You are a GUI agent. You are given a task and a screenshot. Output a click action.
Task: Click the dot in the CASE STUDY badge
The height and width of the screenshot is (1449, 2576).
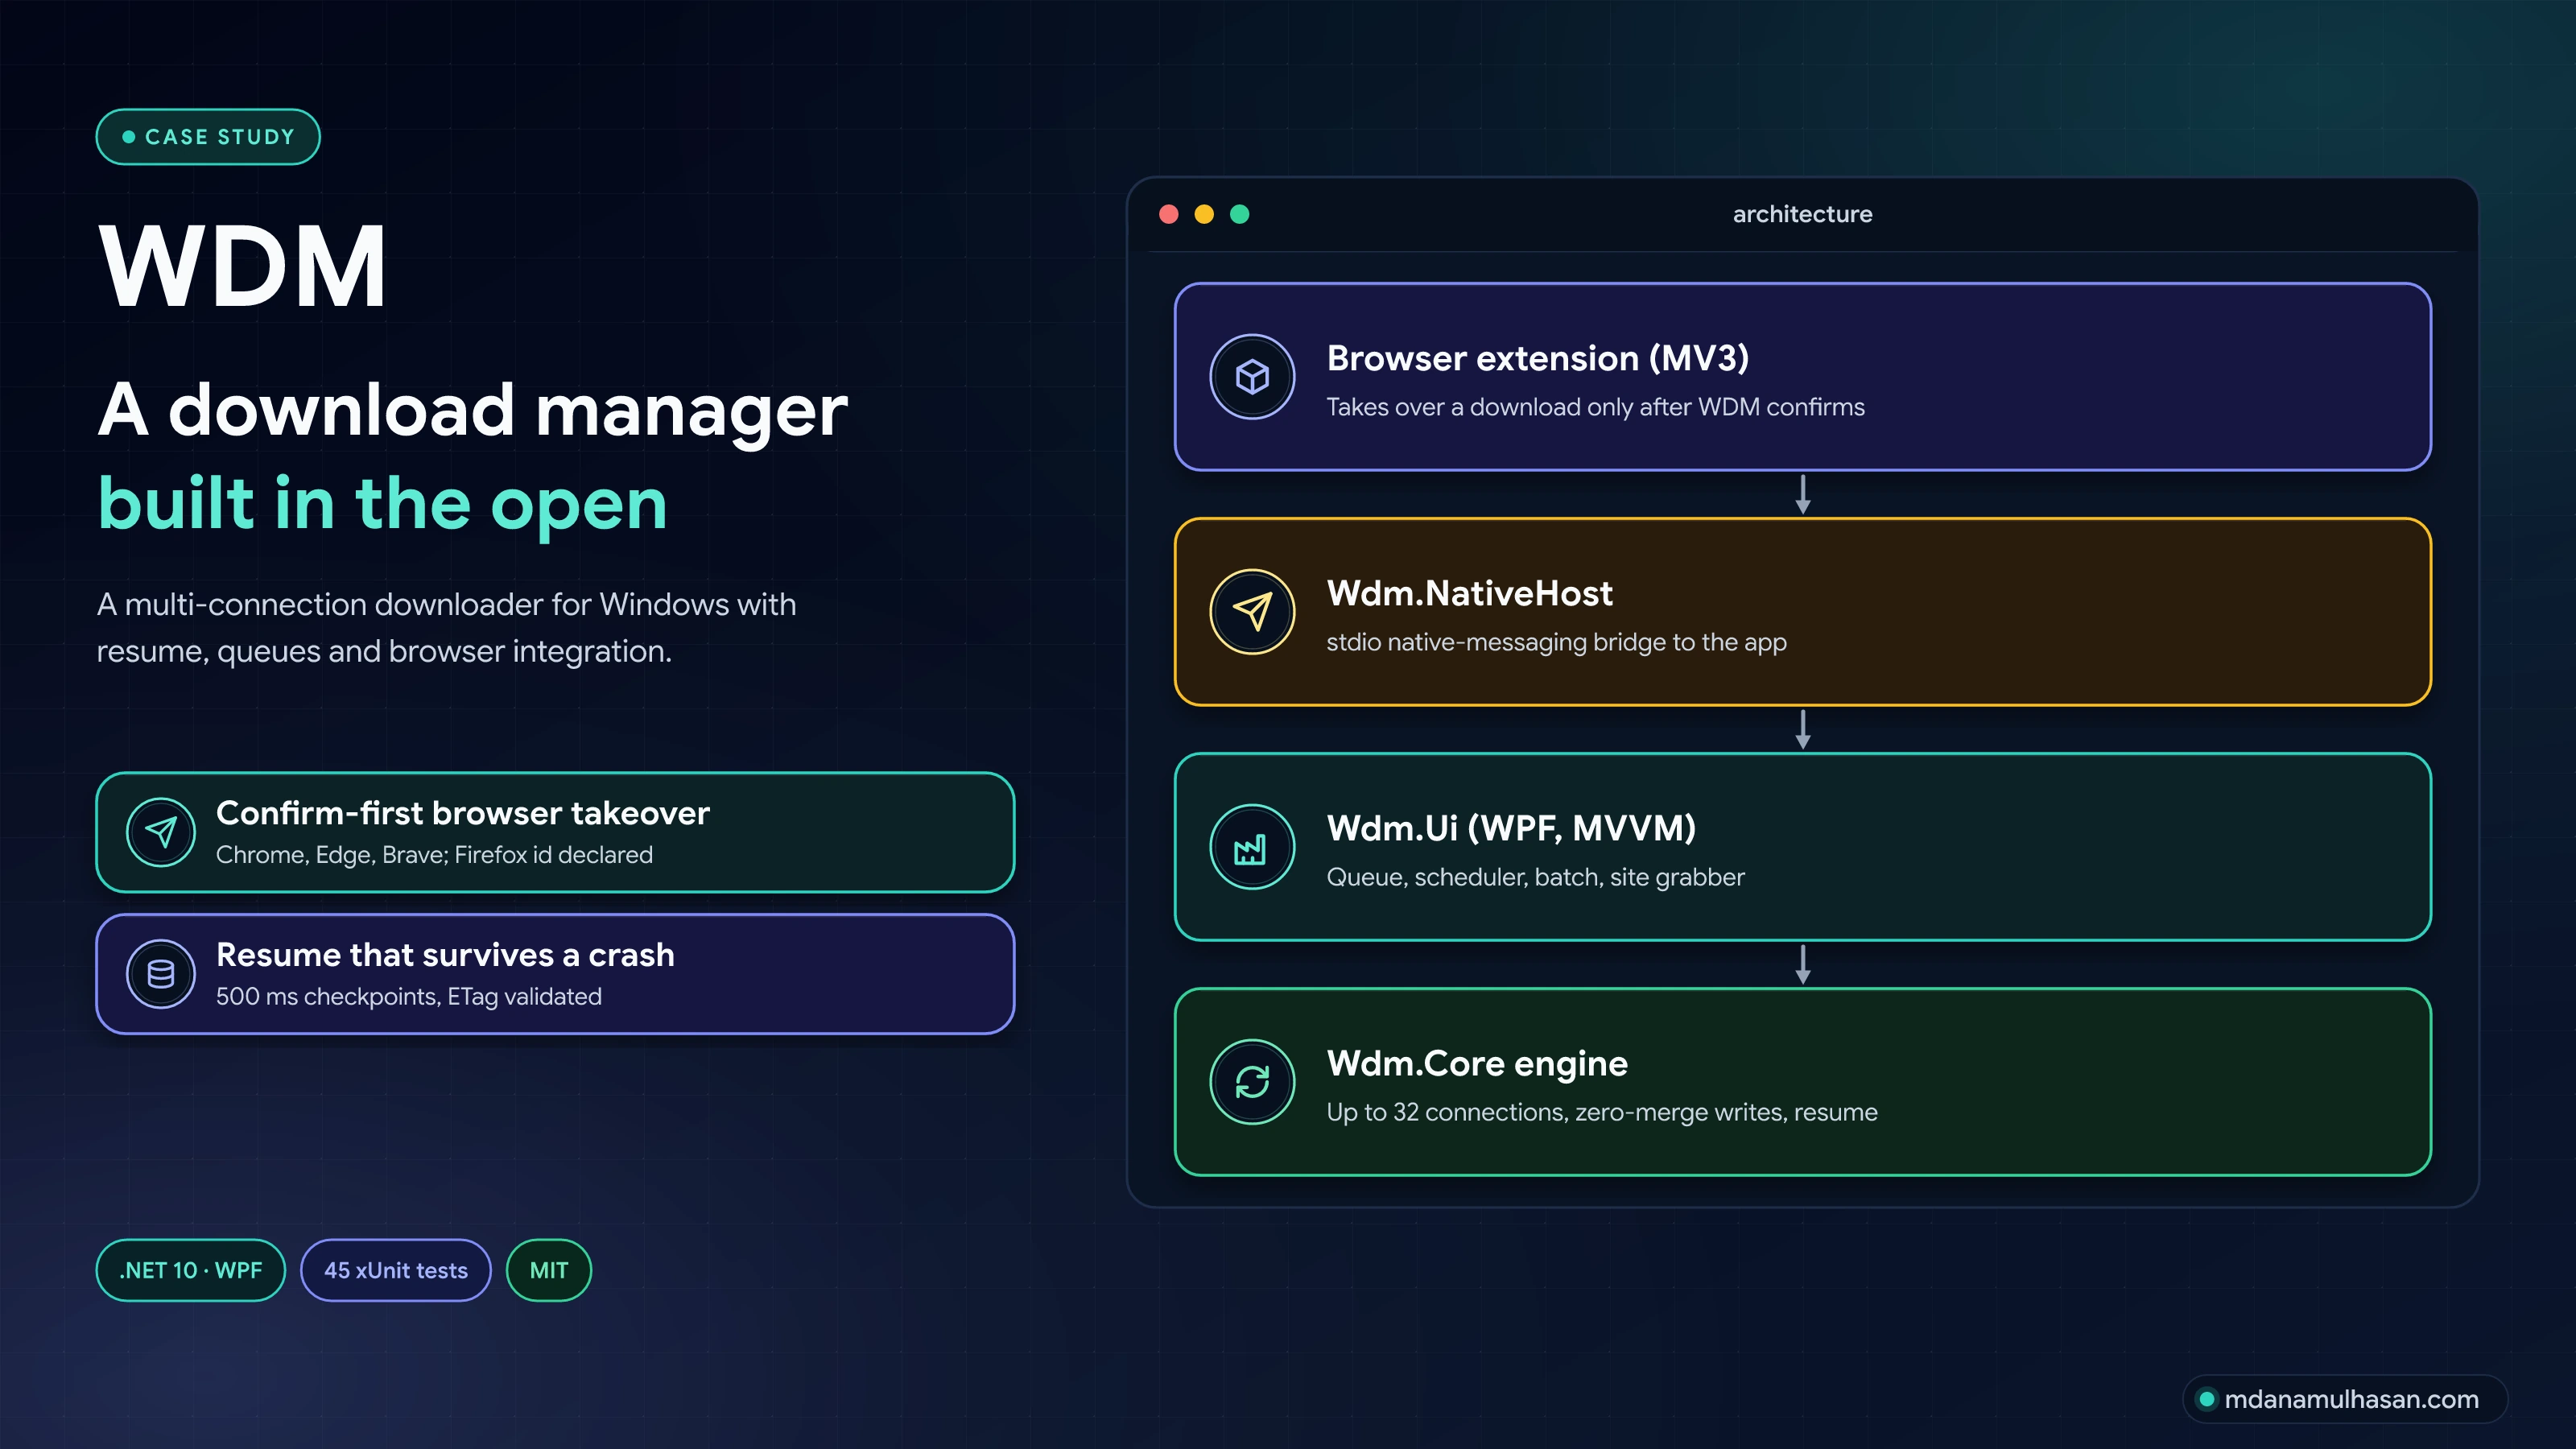click(129, 137)
